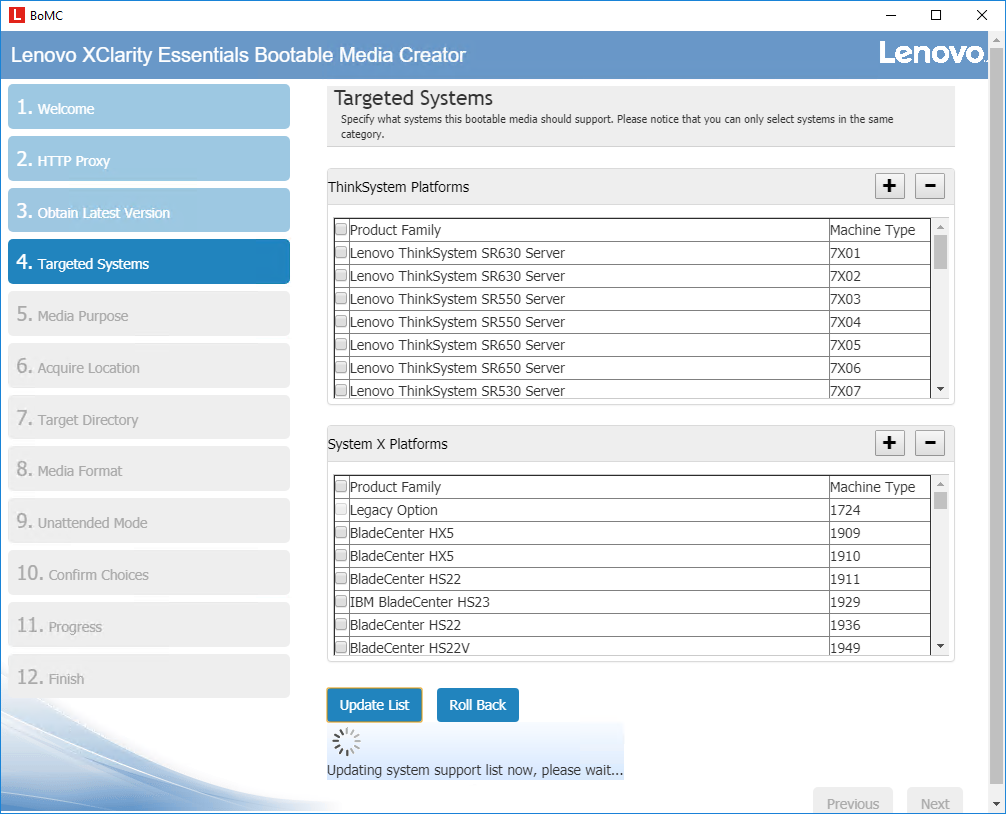Image resolution: width=1006 pixels, height=814 pixels.
Task: Click the ThinkSystem list scrollbar thumb
Action: point(941,252)
